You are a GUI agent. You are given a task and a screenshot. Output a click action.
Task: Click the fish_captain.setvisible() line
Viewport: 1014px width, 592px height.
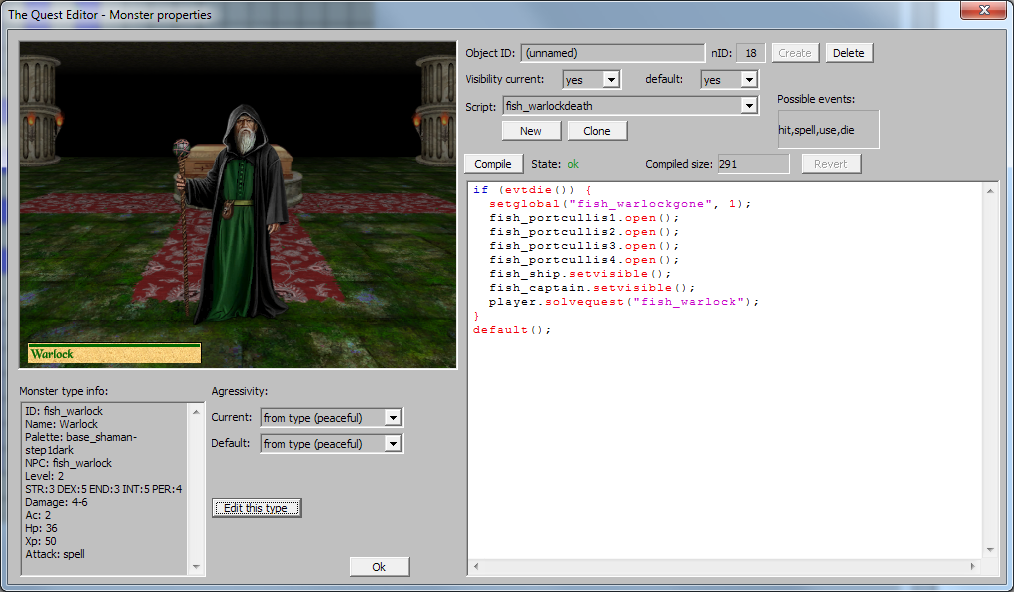(592, 288)
